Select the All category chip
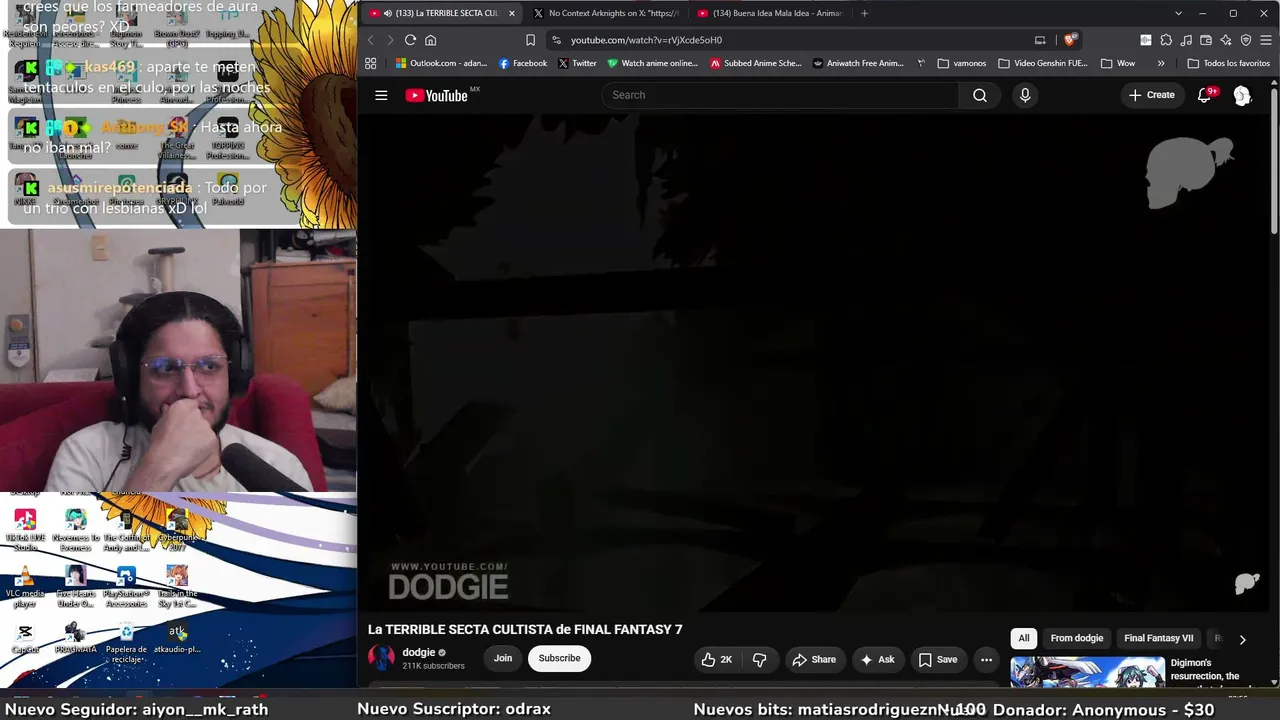The image size is (1280, 720). point(1024,638)
